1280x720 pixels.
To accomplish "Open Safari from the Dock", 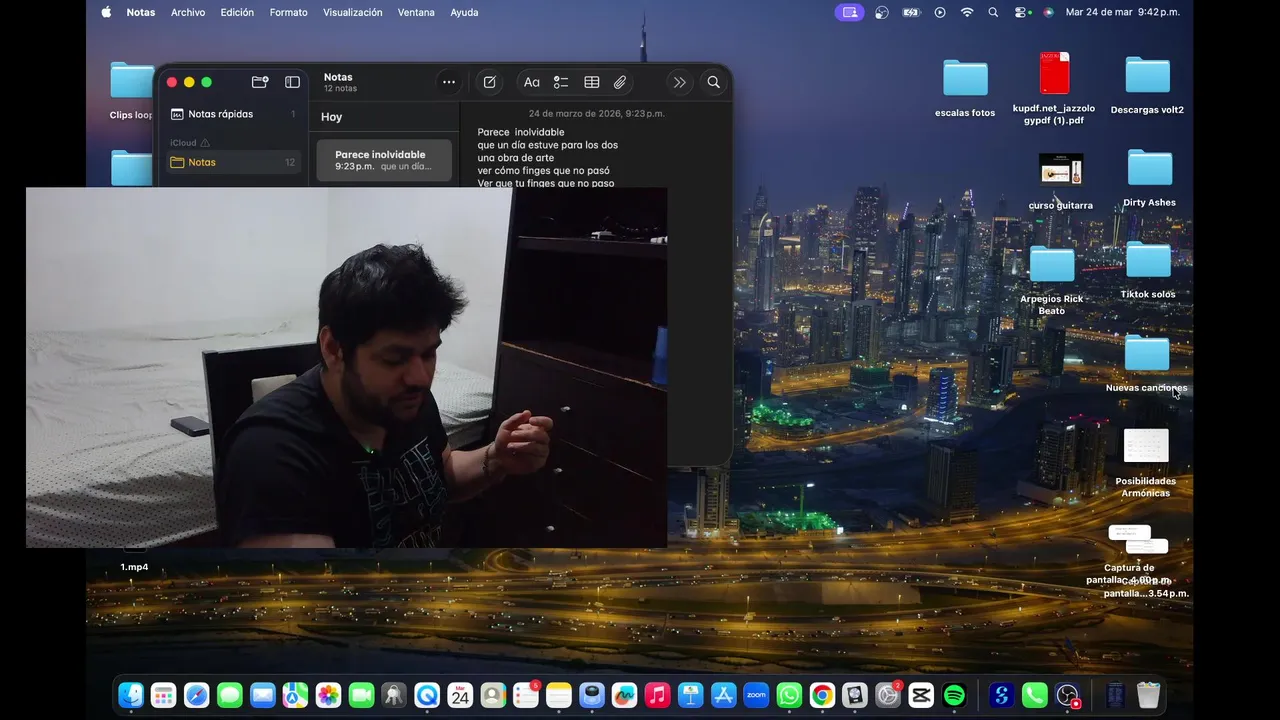I will [197, 695].
